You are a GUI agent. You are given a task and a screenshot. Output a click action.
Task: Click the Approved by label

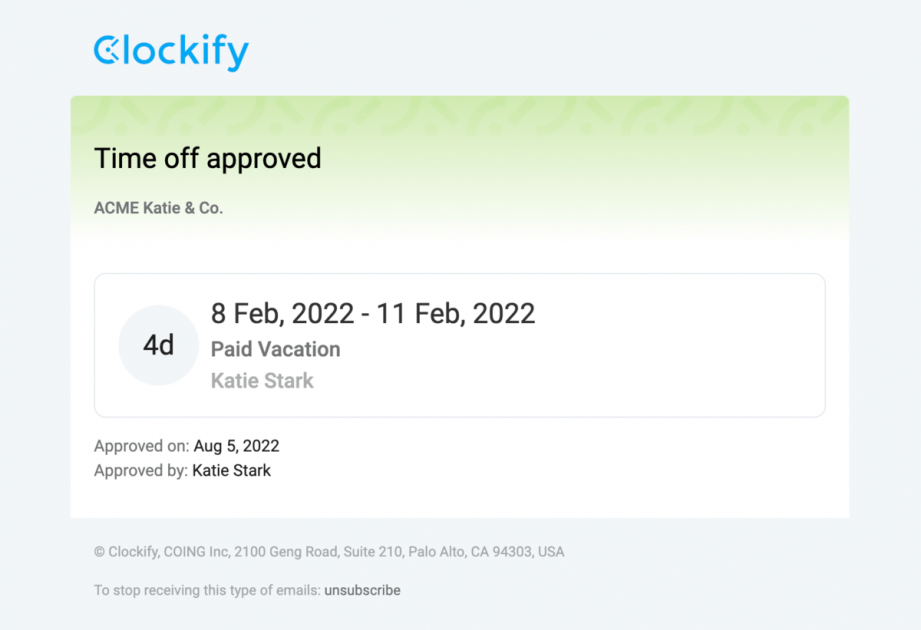(140, 470)
